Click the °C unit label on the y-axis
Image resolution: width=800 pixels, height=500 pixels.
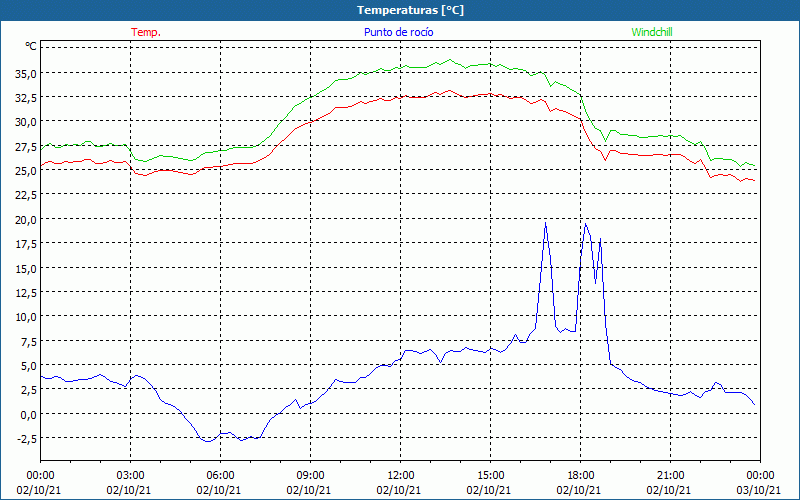coord(31,46)
